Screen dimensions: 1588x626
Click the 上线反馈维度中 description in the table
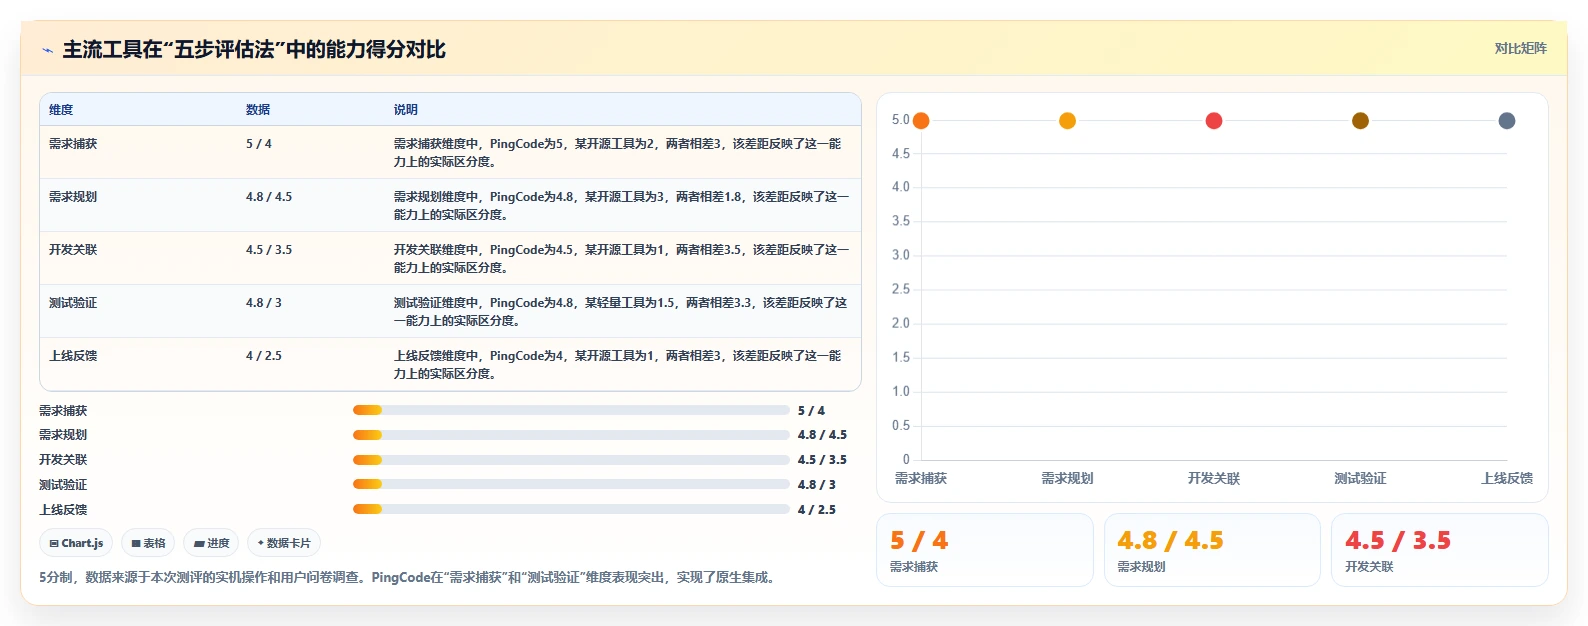(617, 365)
